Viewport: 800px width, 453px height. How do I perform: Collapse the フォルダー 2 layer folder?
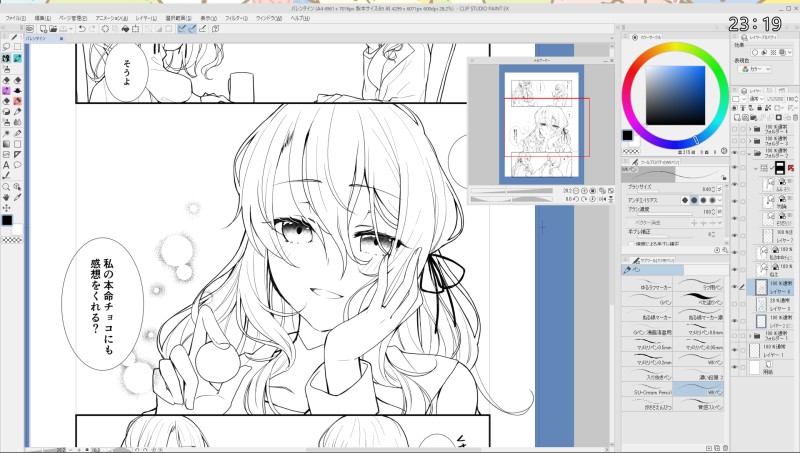click(x=749, y=154)
